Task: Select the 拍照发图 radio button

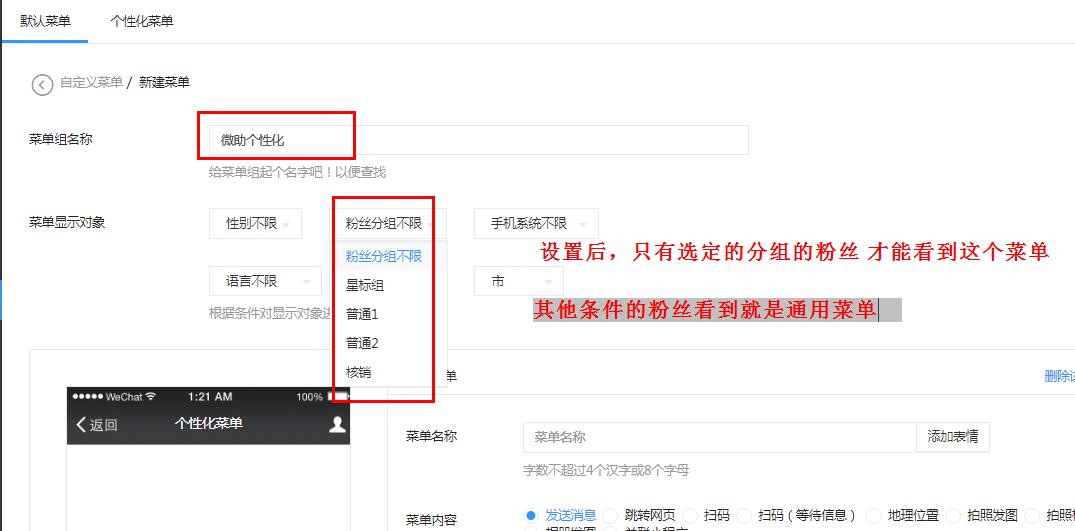Action: 953,515
